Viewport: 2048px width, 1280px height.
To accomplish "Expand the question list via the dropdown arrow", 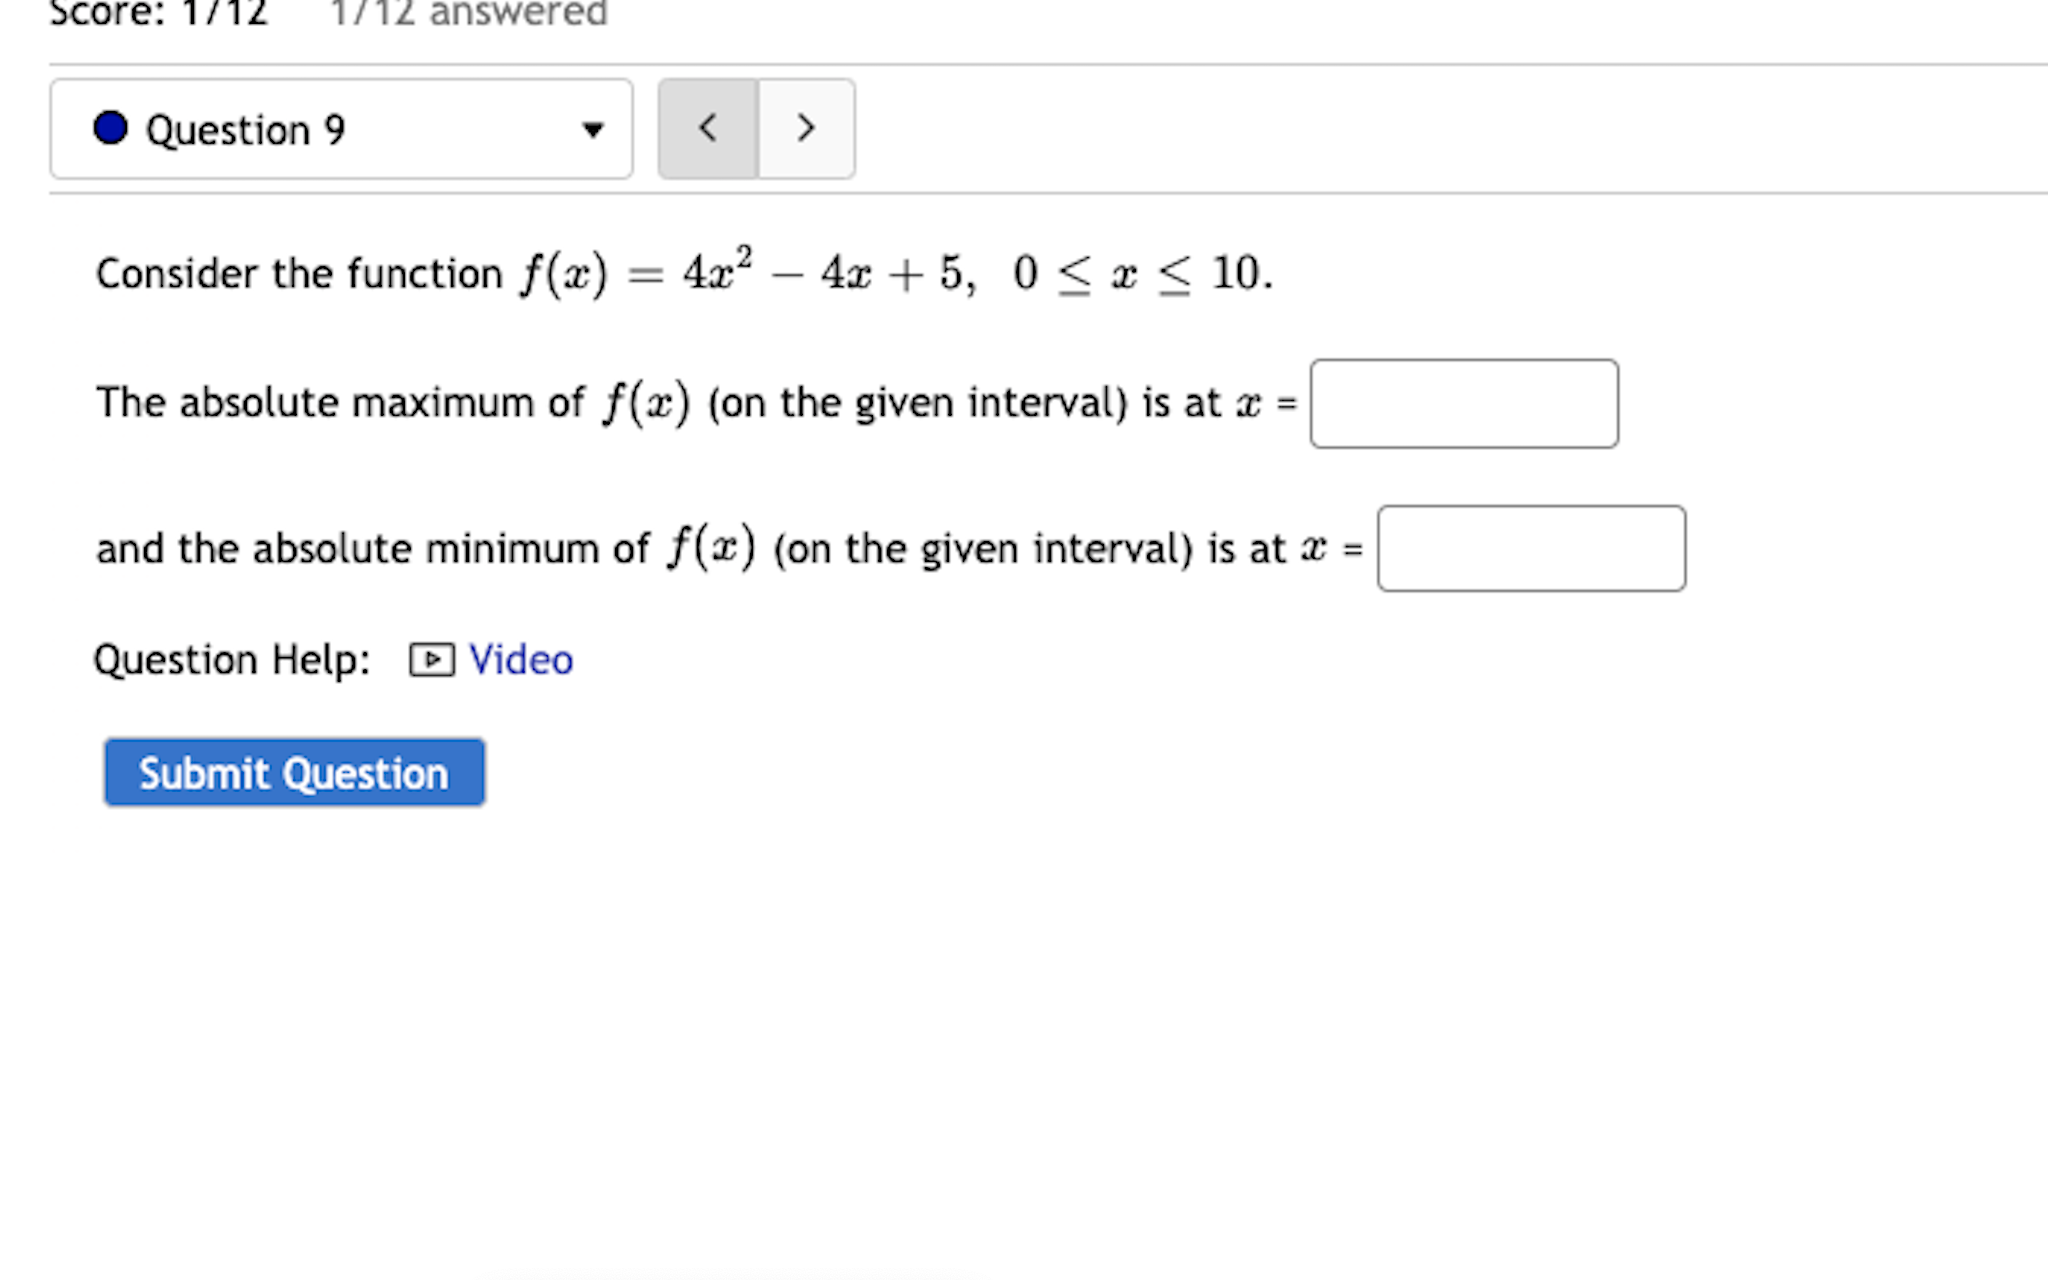I will click(592, 128).
